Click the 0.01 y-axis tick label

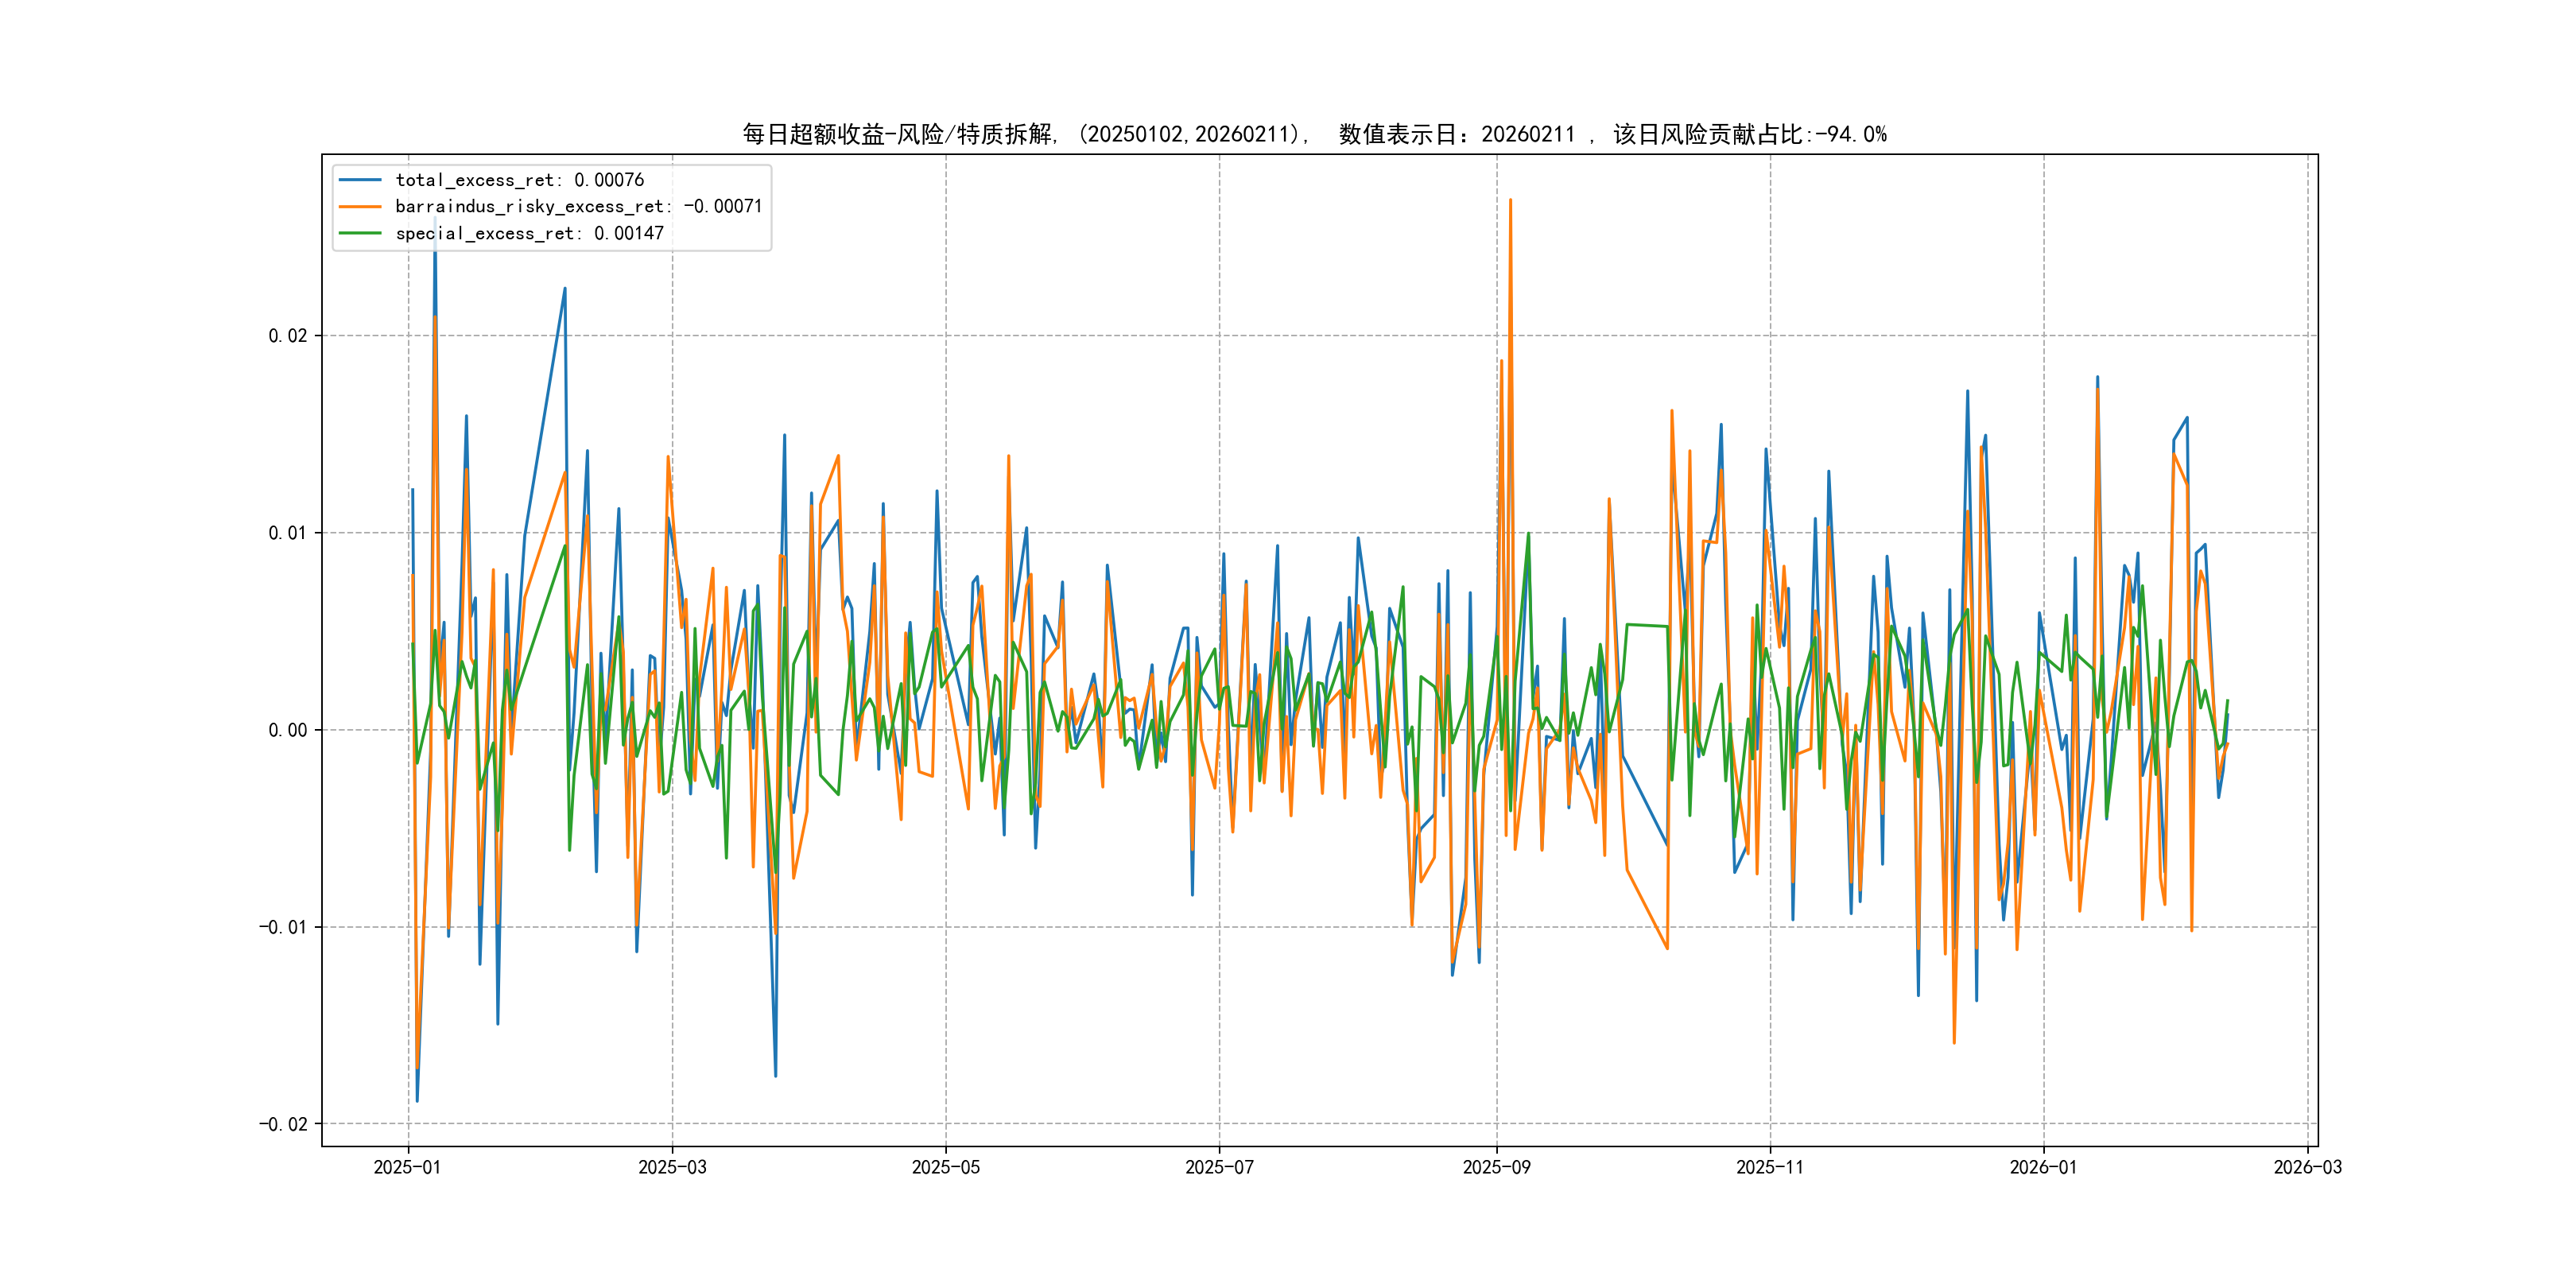click(x=287, y=533)
